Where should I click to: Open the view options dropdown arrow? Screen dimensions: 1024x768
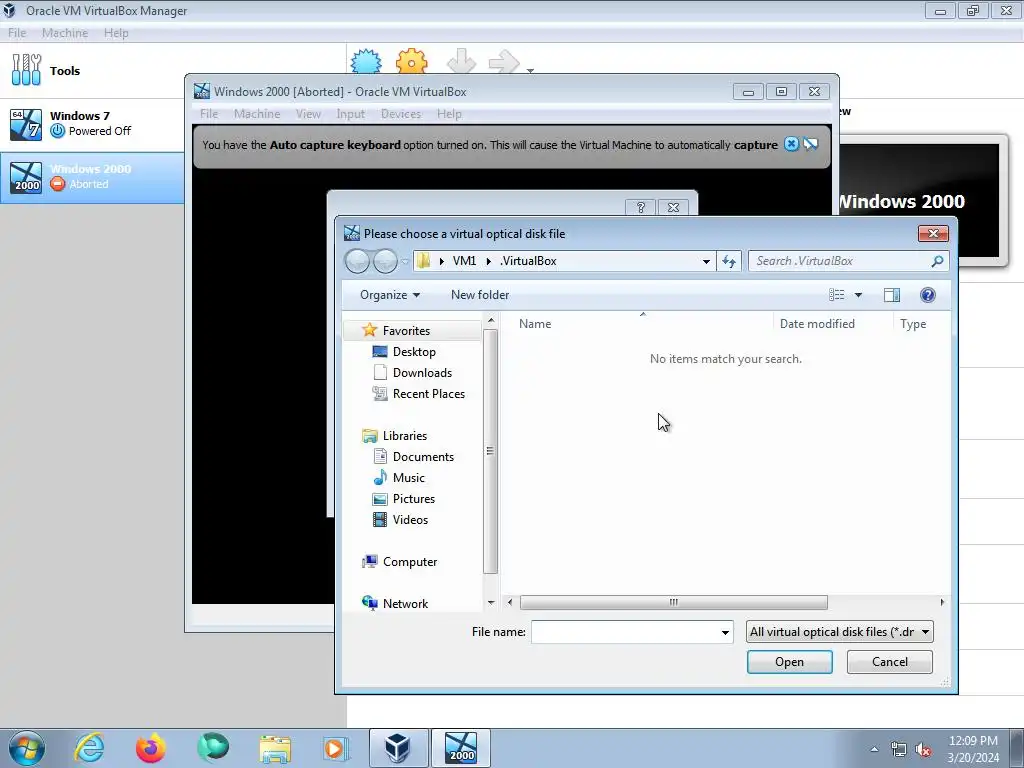click(858, 295)
